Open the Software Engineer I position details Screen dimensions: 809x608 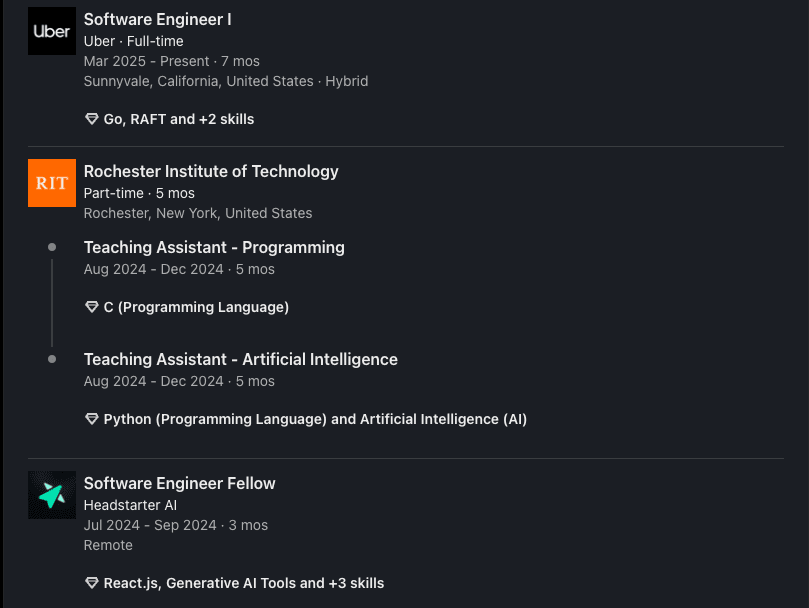(x=157, y=19)
